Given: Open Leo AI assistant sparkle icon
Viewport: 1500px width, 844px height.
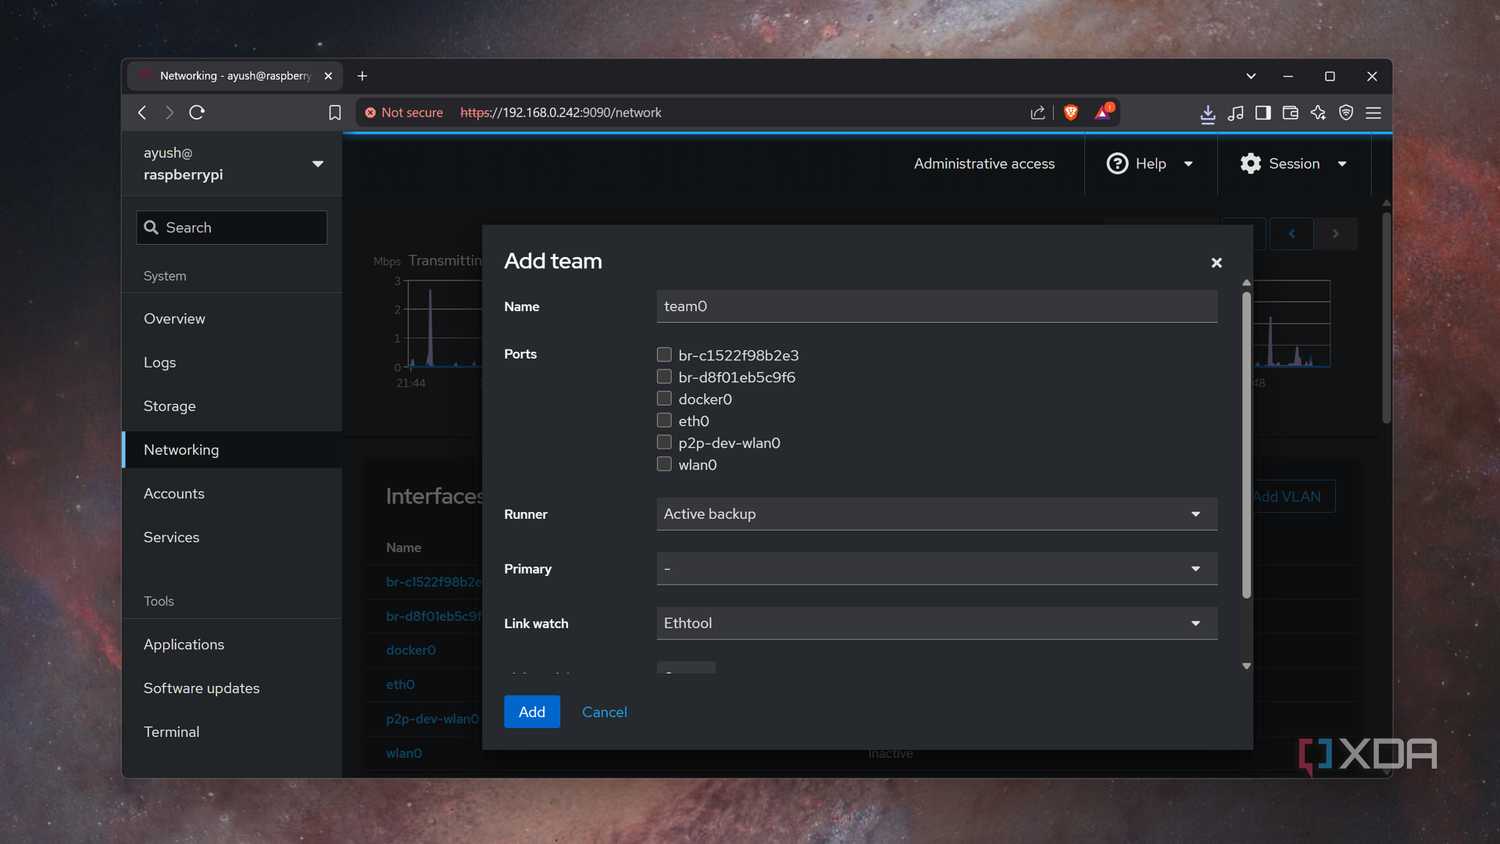Looking at the screenshot, I should pyautogui.click(x=1318, y=113).
